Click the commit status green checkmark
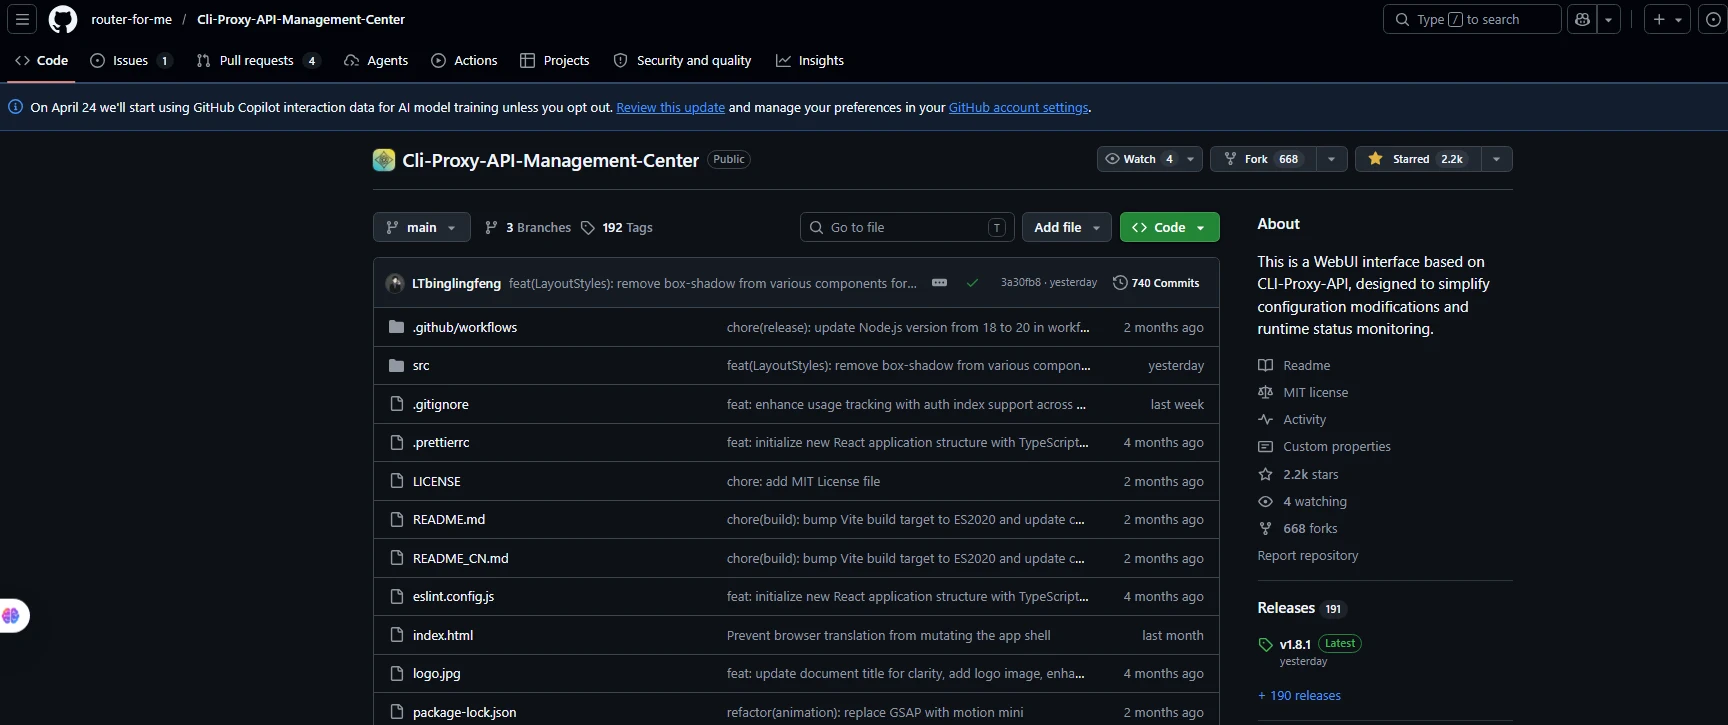Viewport: 1728px width, 725px height. coord(972,283)
